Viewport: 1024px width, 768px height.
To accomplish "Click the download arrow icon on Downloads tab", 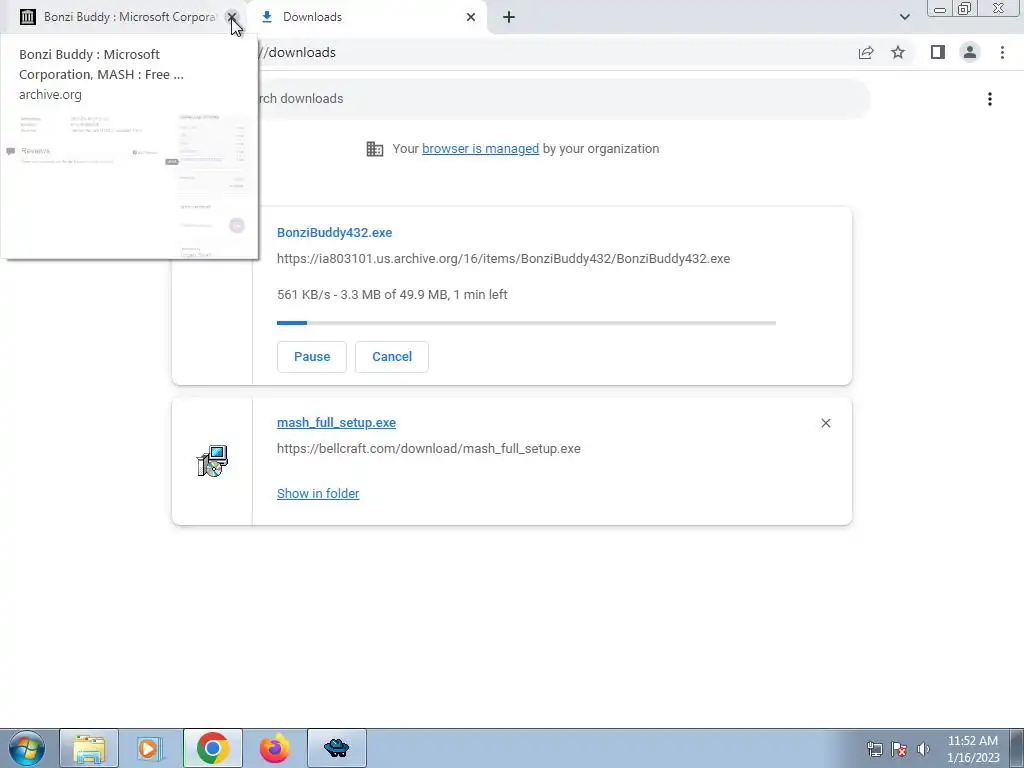I will [266, 17].
